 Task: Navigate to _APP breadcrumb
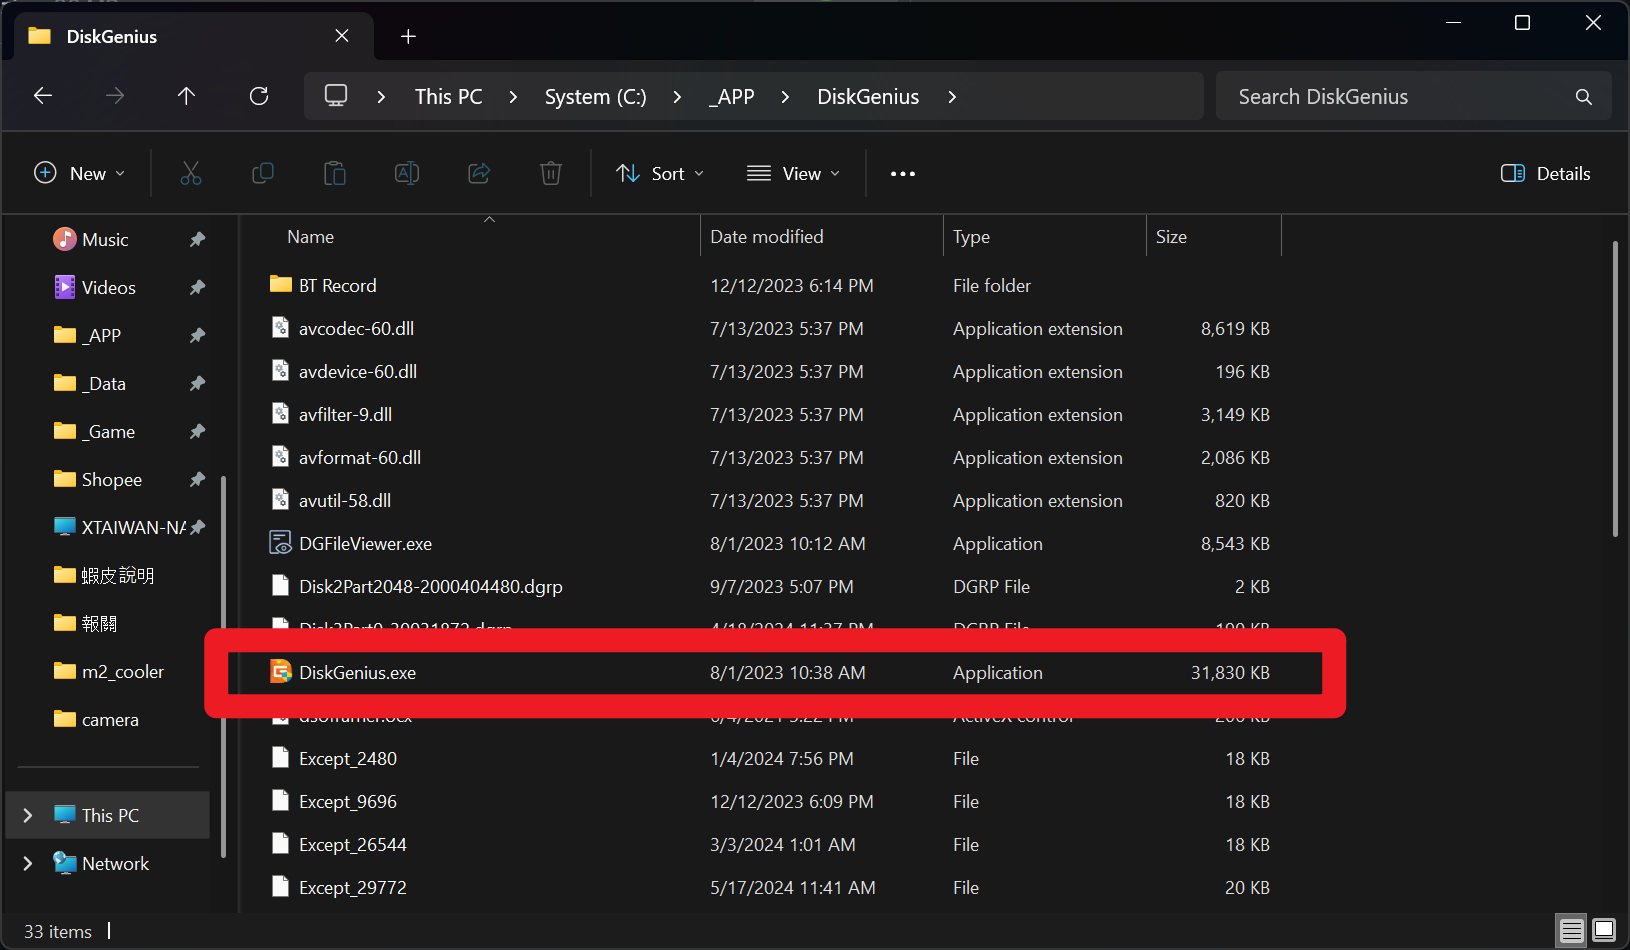tap(732, 97)
